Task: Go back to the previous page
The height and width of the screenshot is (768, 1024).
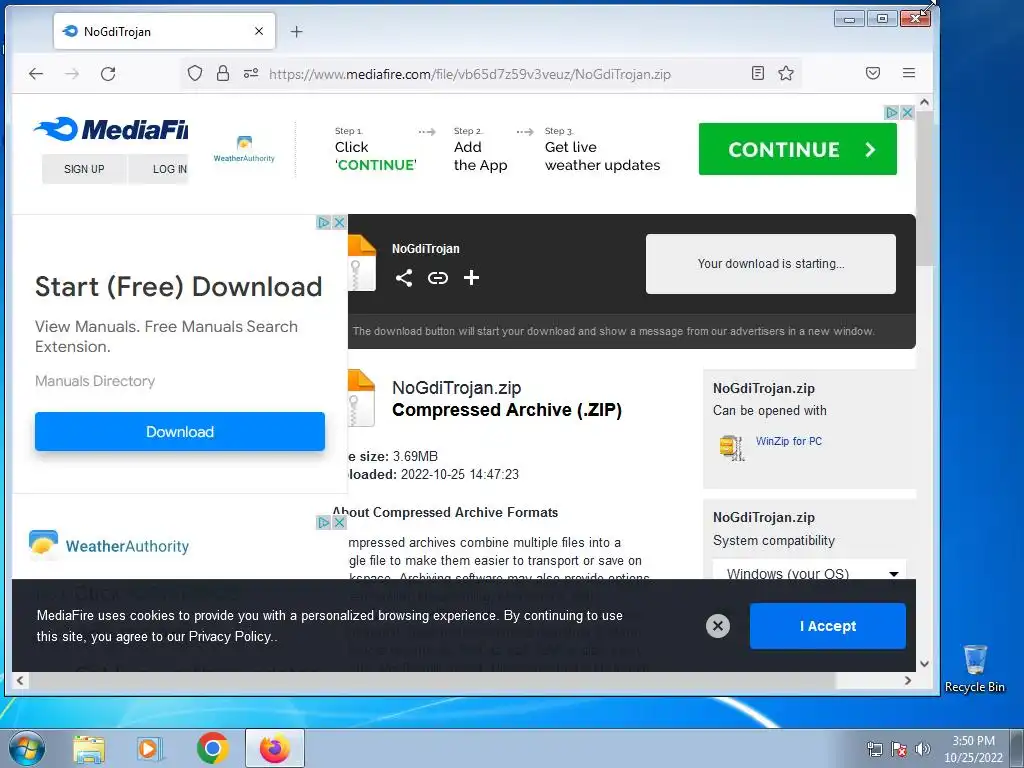Action: [36, 74]
